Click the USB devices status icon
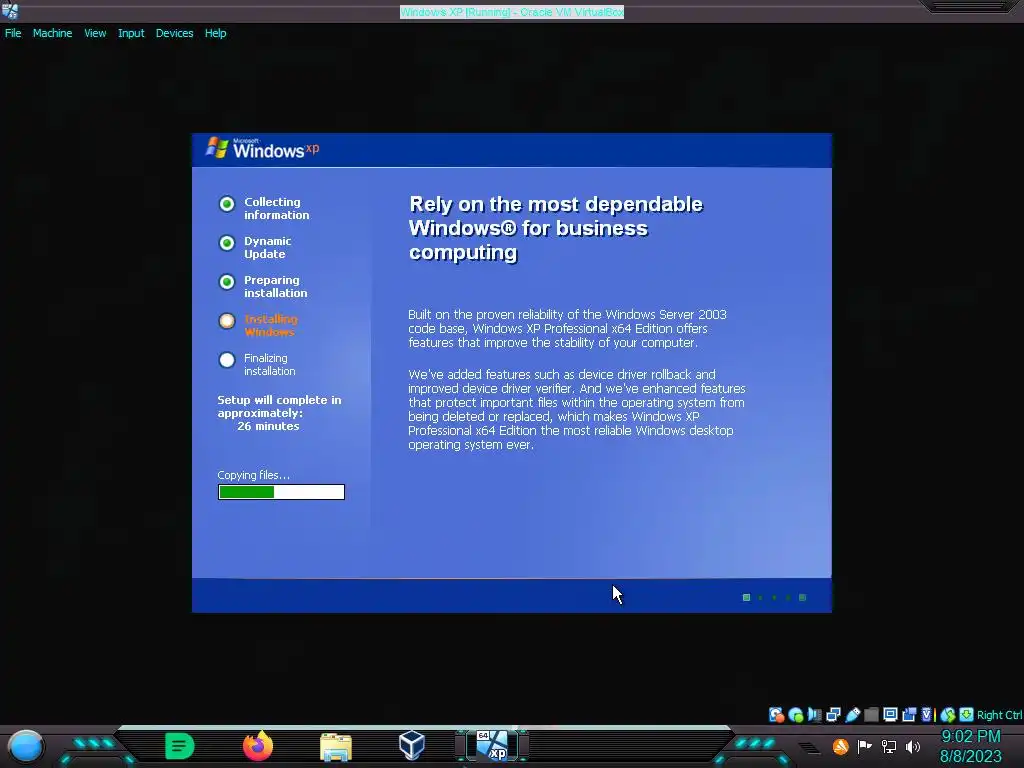Viewport: 1024px width, 768px height. [853, 715]
